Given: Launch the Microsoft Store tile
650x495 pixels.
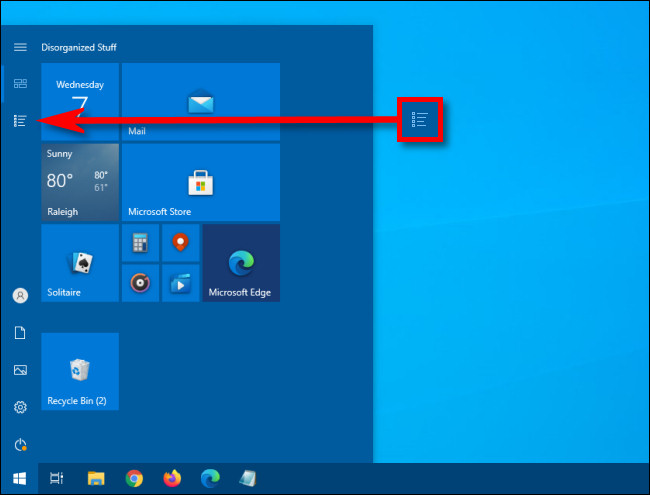Looking at the screenshot, I should (x=201, y=181).
